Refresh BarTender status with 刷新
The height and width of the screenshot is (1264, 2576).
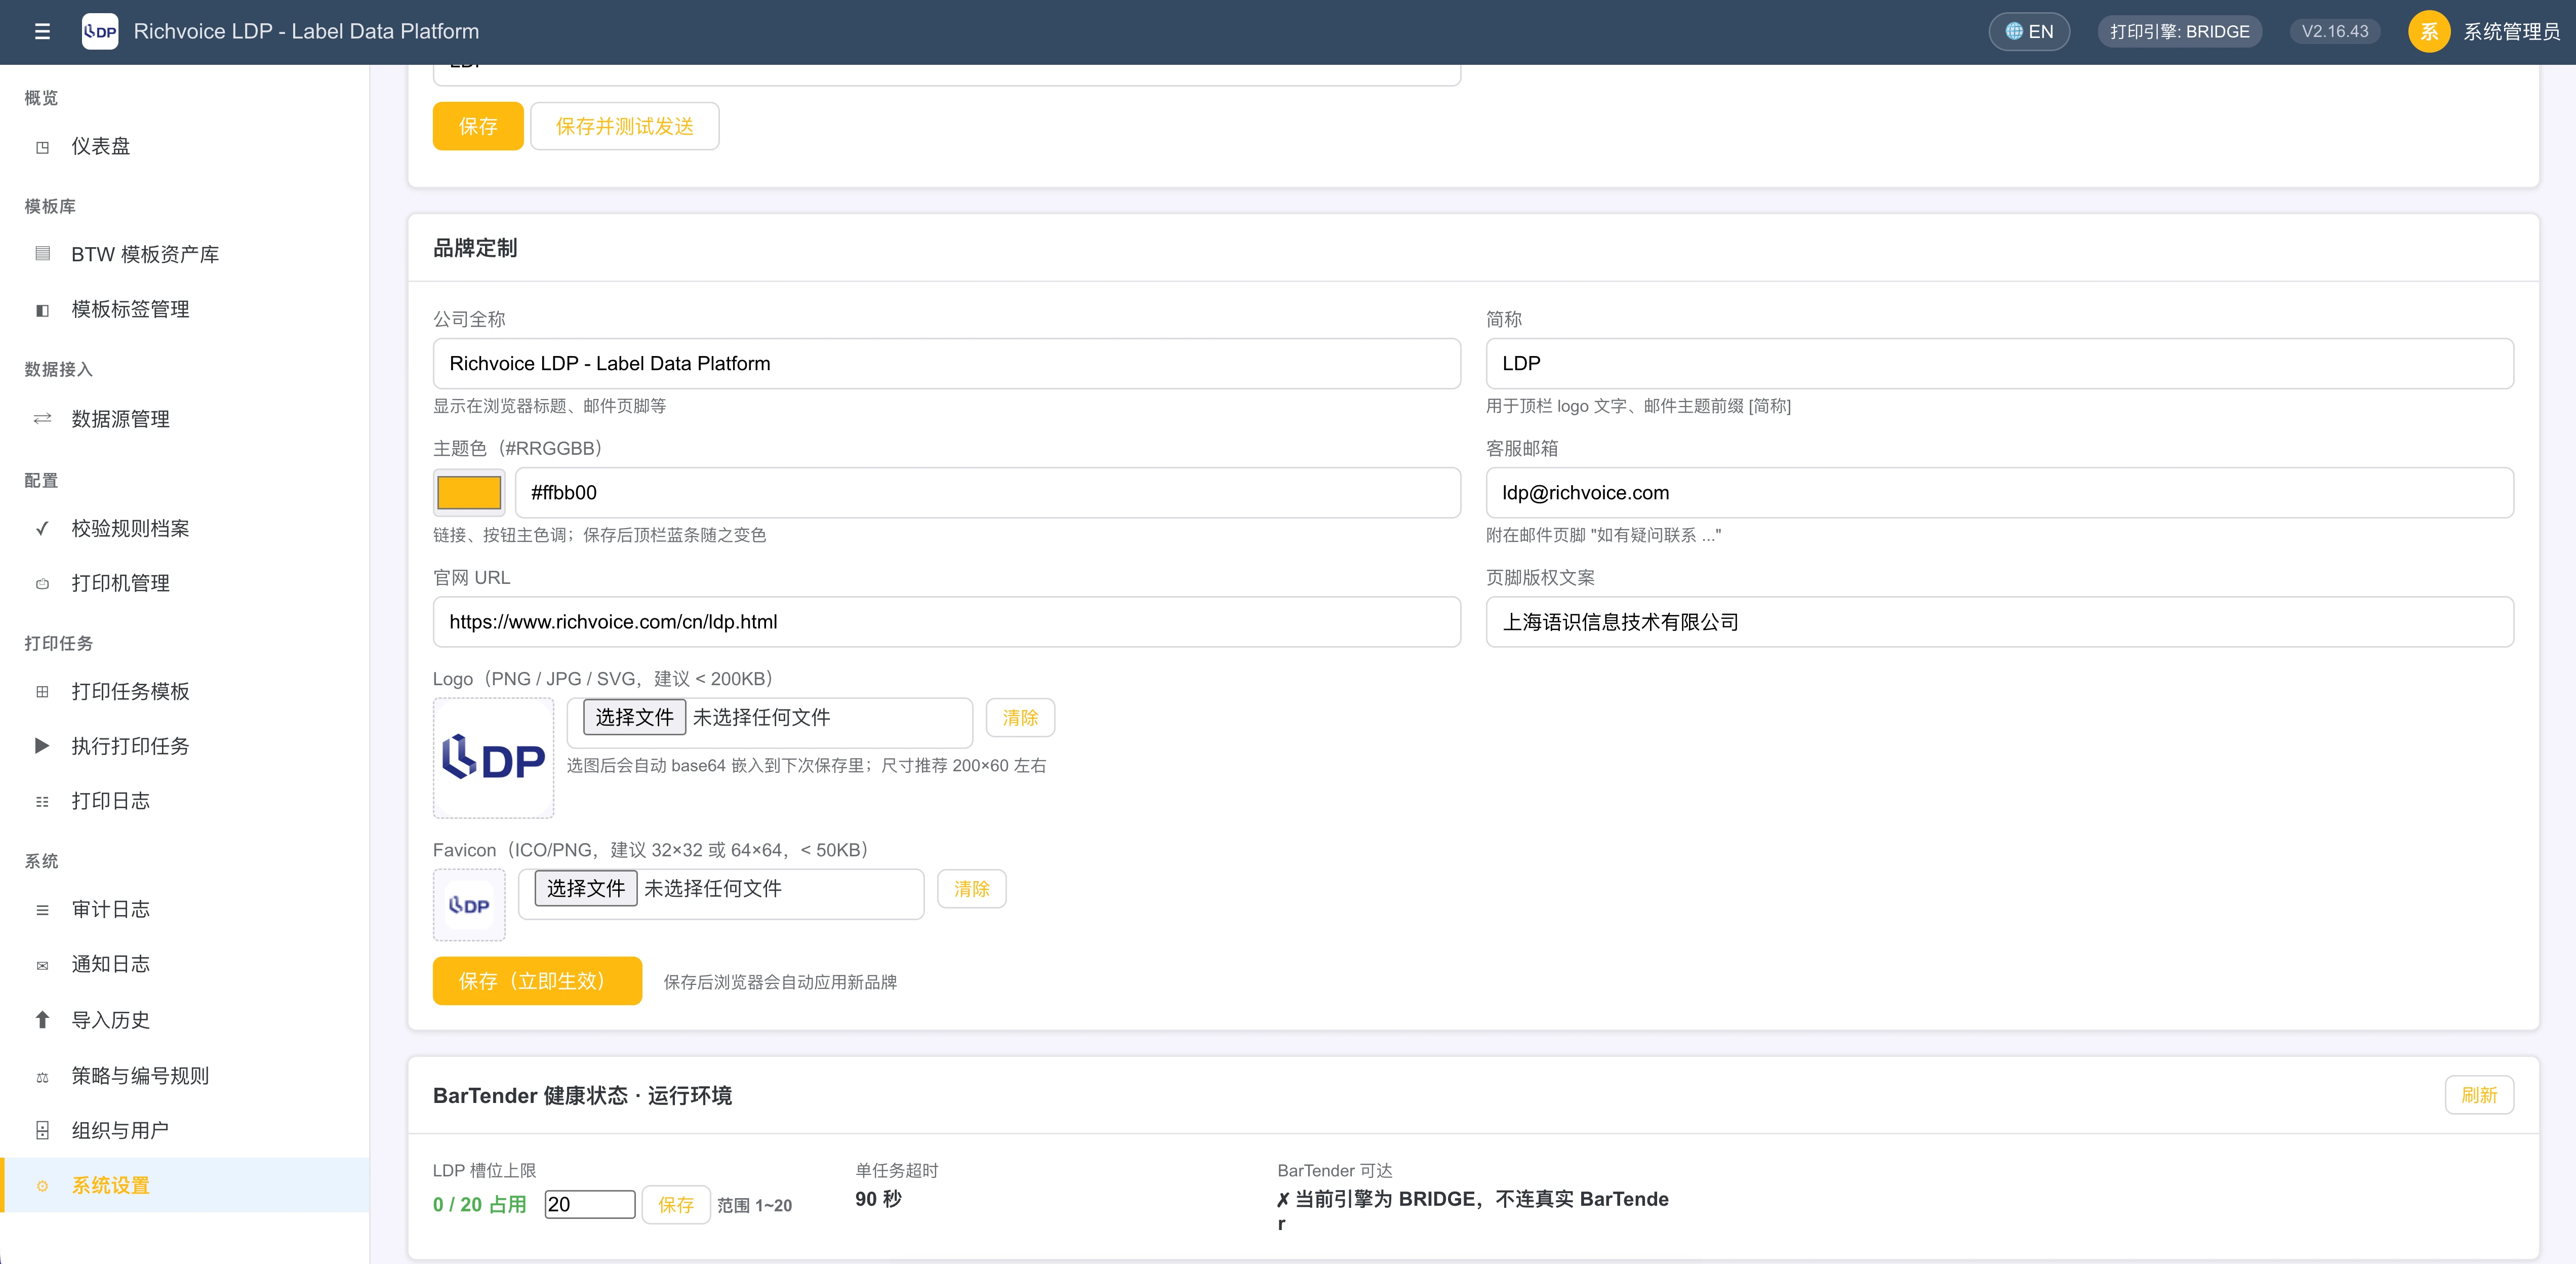(x=2479, y=1095)
